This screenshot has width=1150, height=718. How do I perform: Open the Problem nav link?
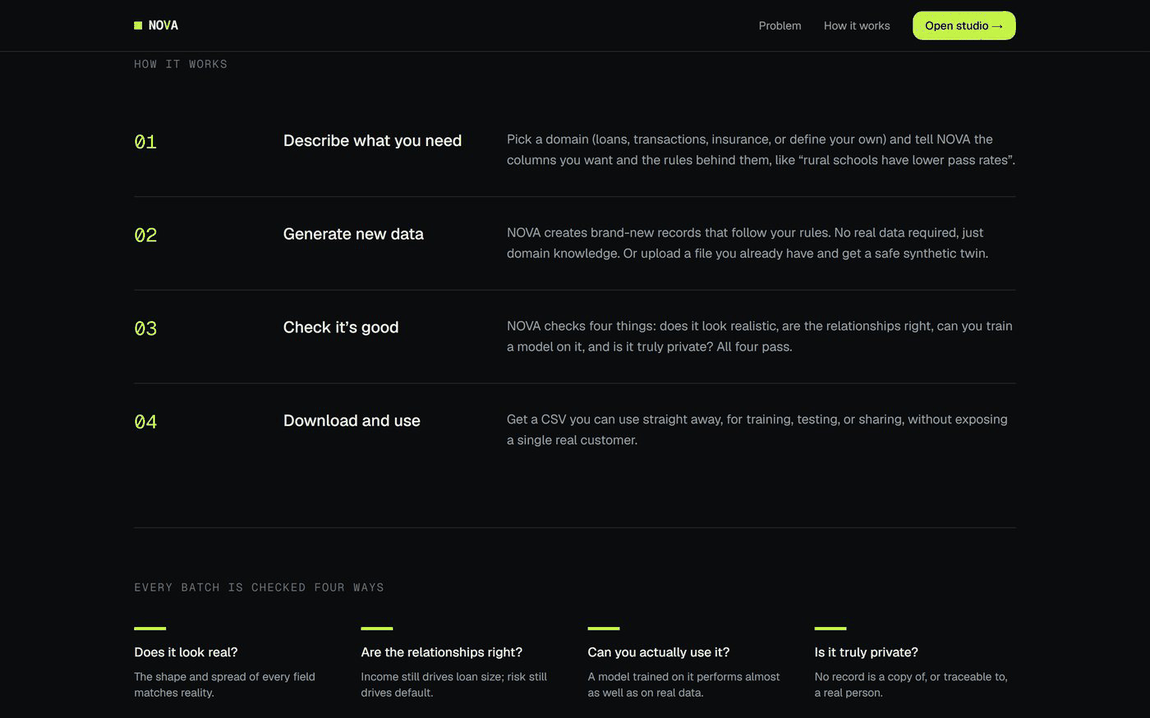[x=780, y=26]
